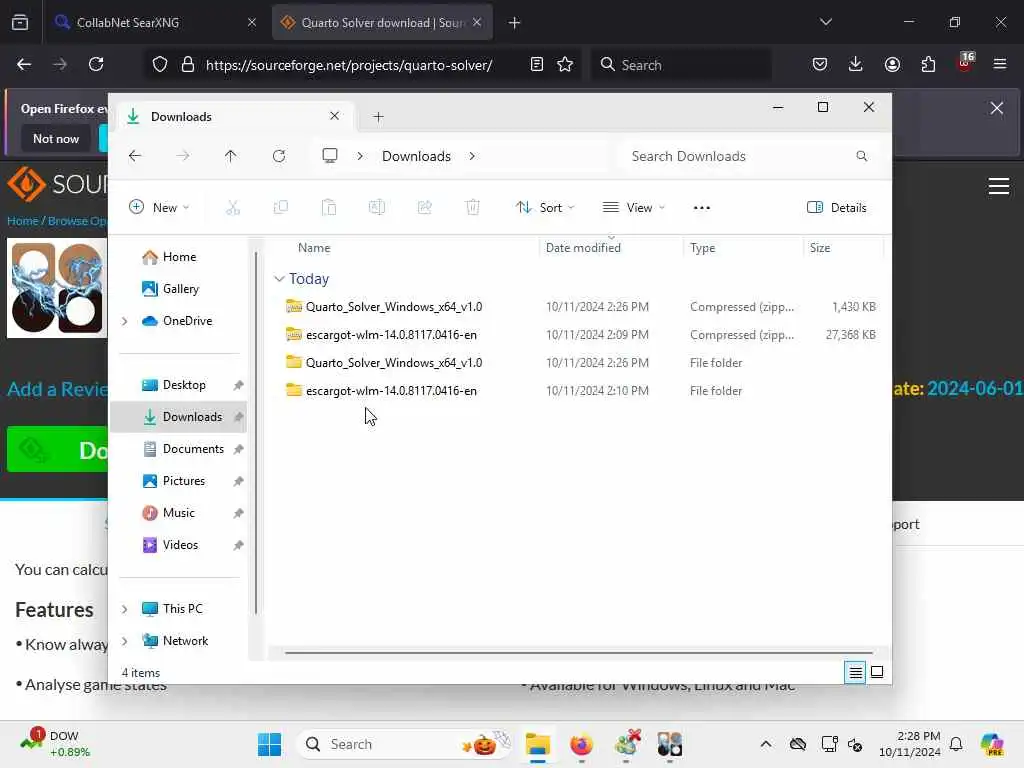Select the escargot-wlm File folder row
This screenshot has width=1024, height=768.
581,391
